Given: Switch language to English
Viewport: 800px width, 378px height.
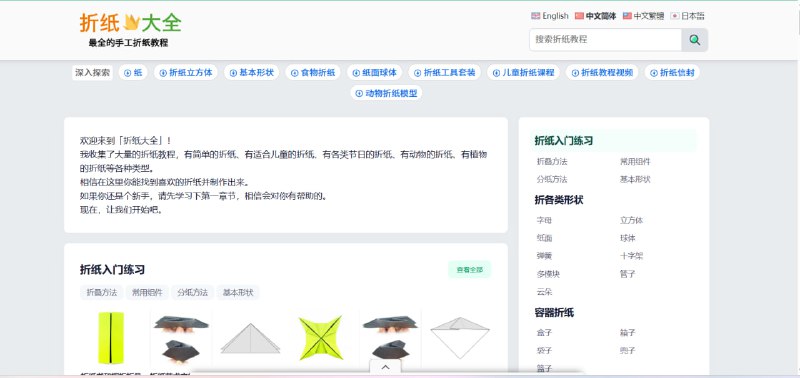Looking at the screenshot, I should (549, 16).
